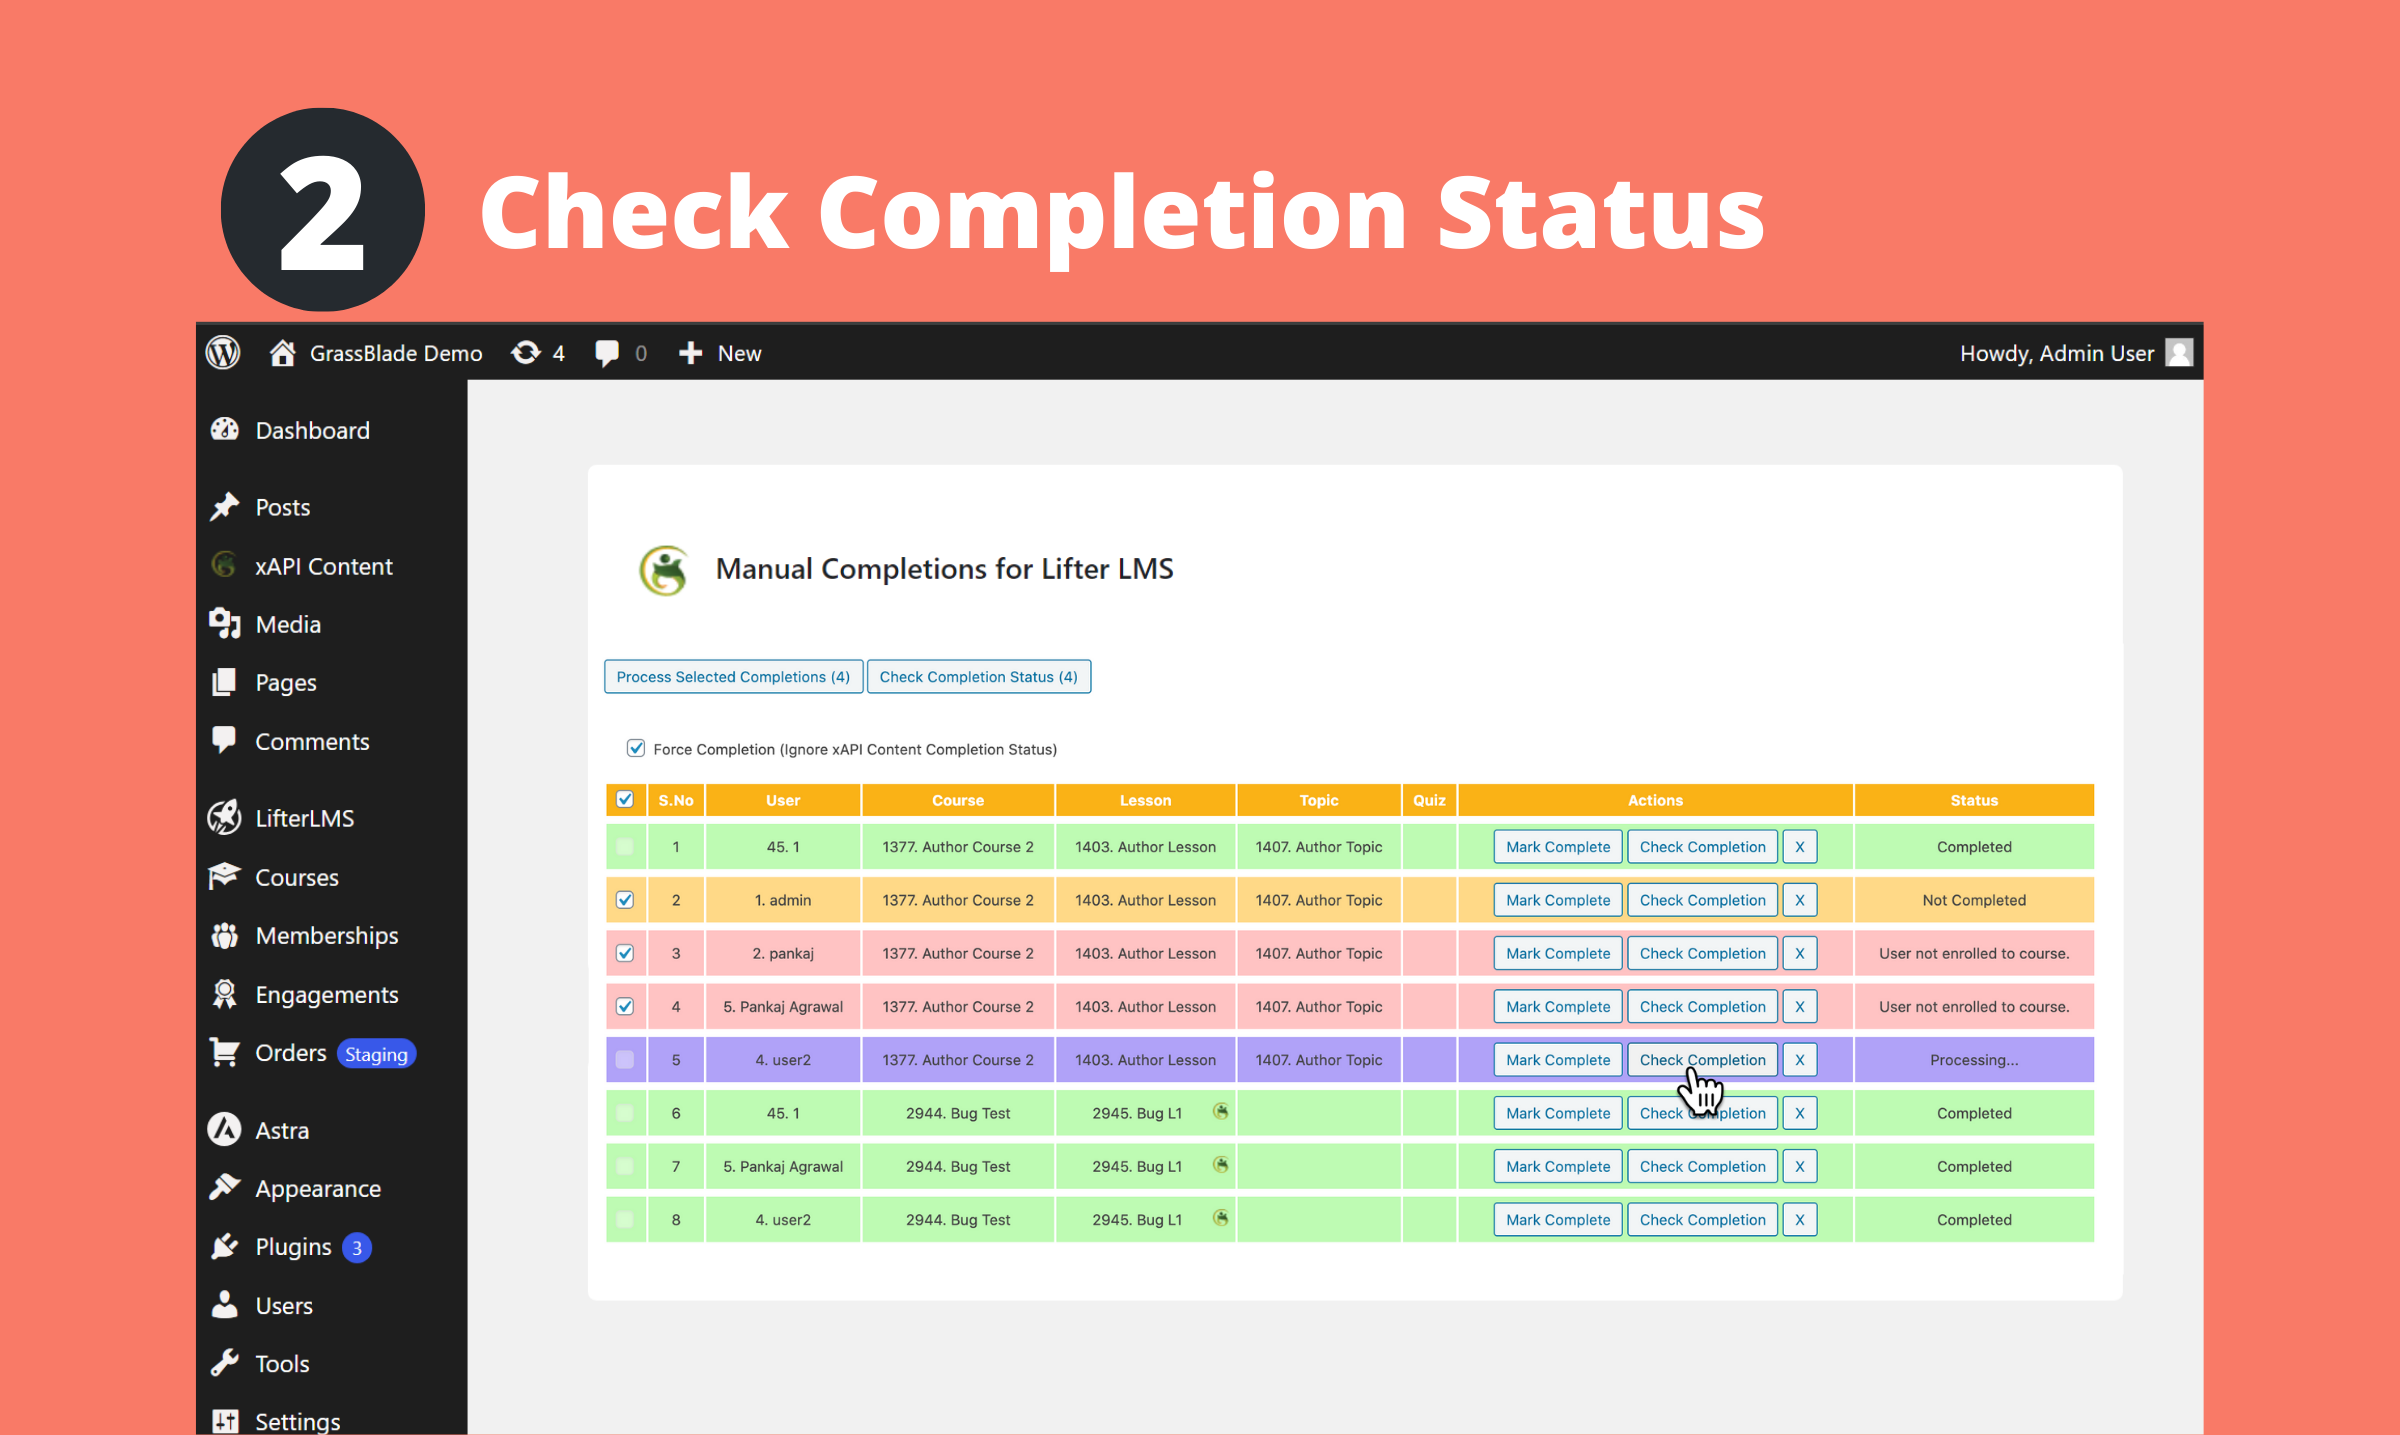The height and width of the screenshot is (1435, 2400).
Task: Click Check Completion in row 7
Action: coord(1702,1166)
